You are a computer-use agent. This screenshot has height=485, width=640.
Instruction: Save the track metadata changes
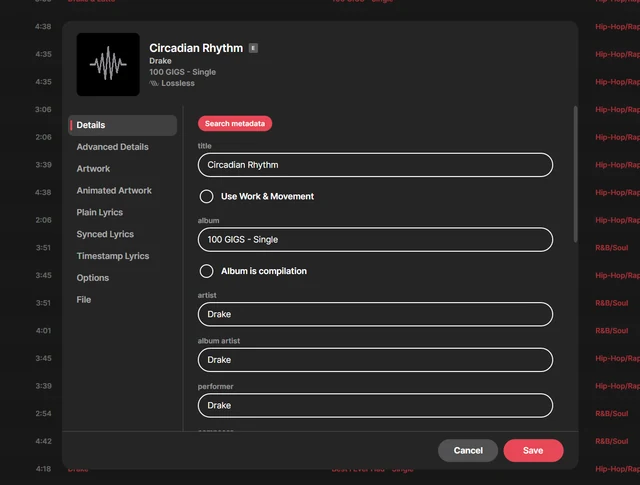[x=533, y=451]
